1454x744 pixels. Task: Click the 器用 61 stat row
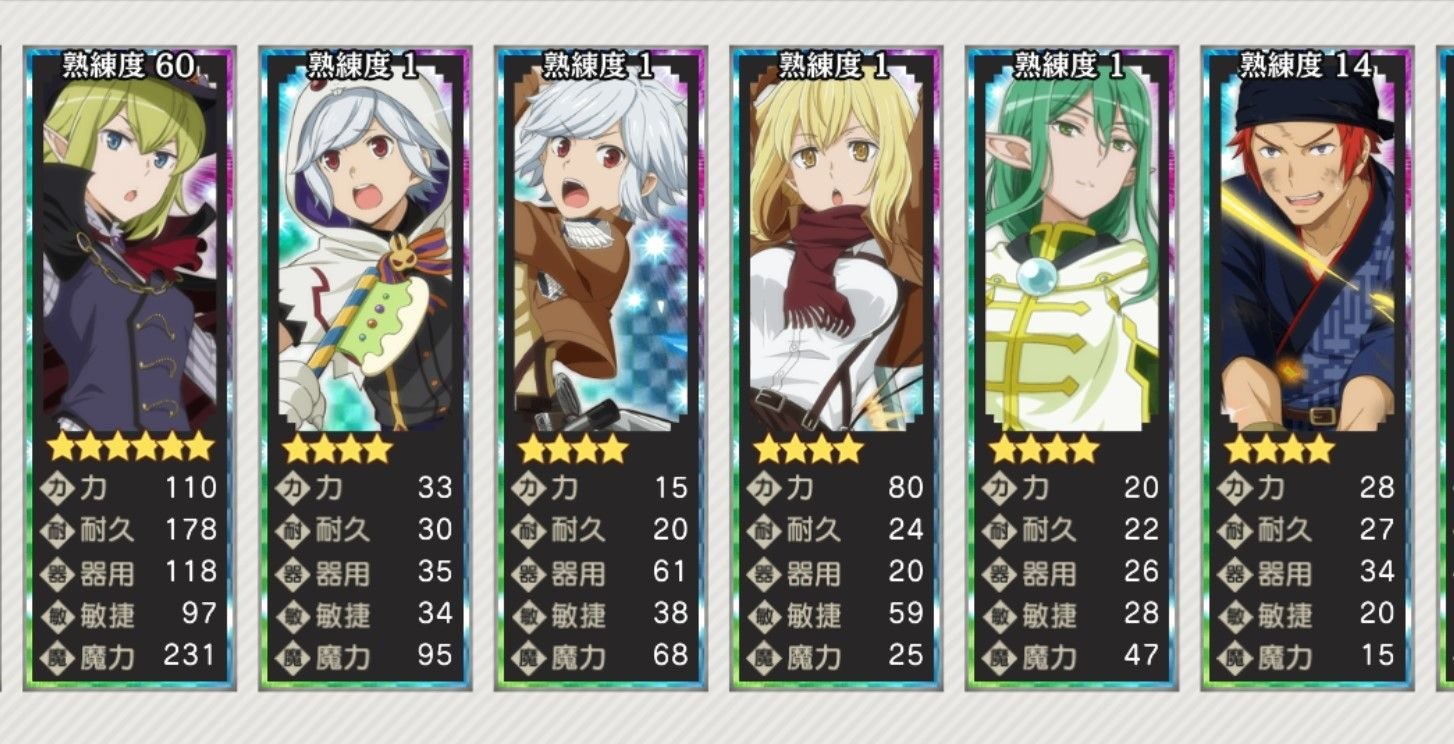[x=602, y=573]
